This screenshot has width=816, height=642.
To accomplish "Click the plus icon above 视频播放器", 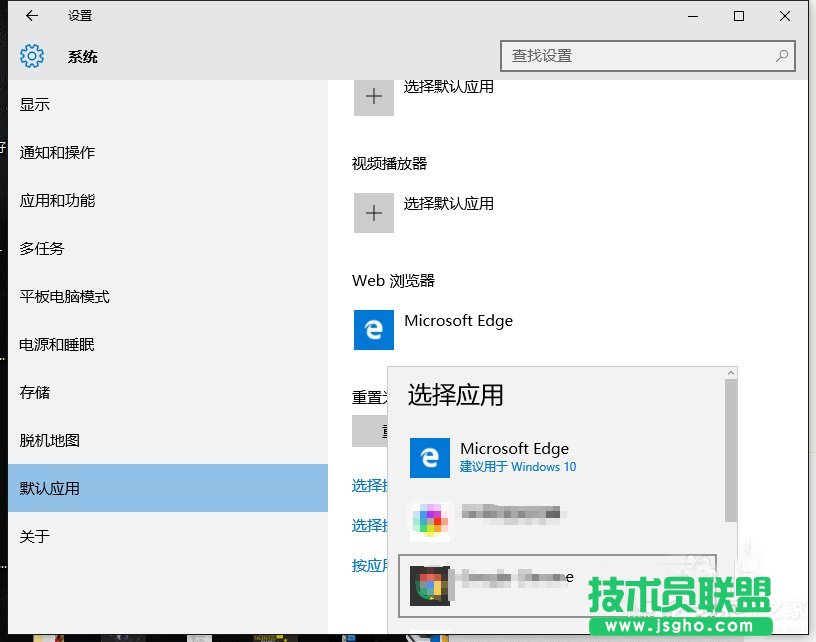I will point(374,96).
